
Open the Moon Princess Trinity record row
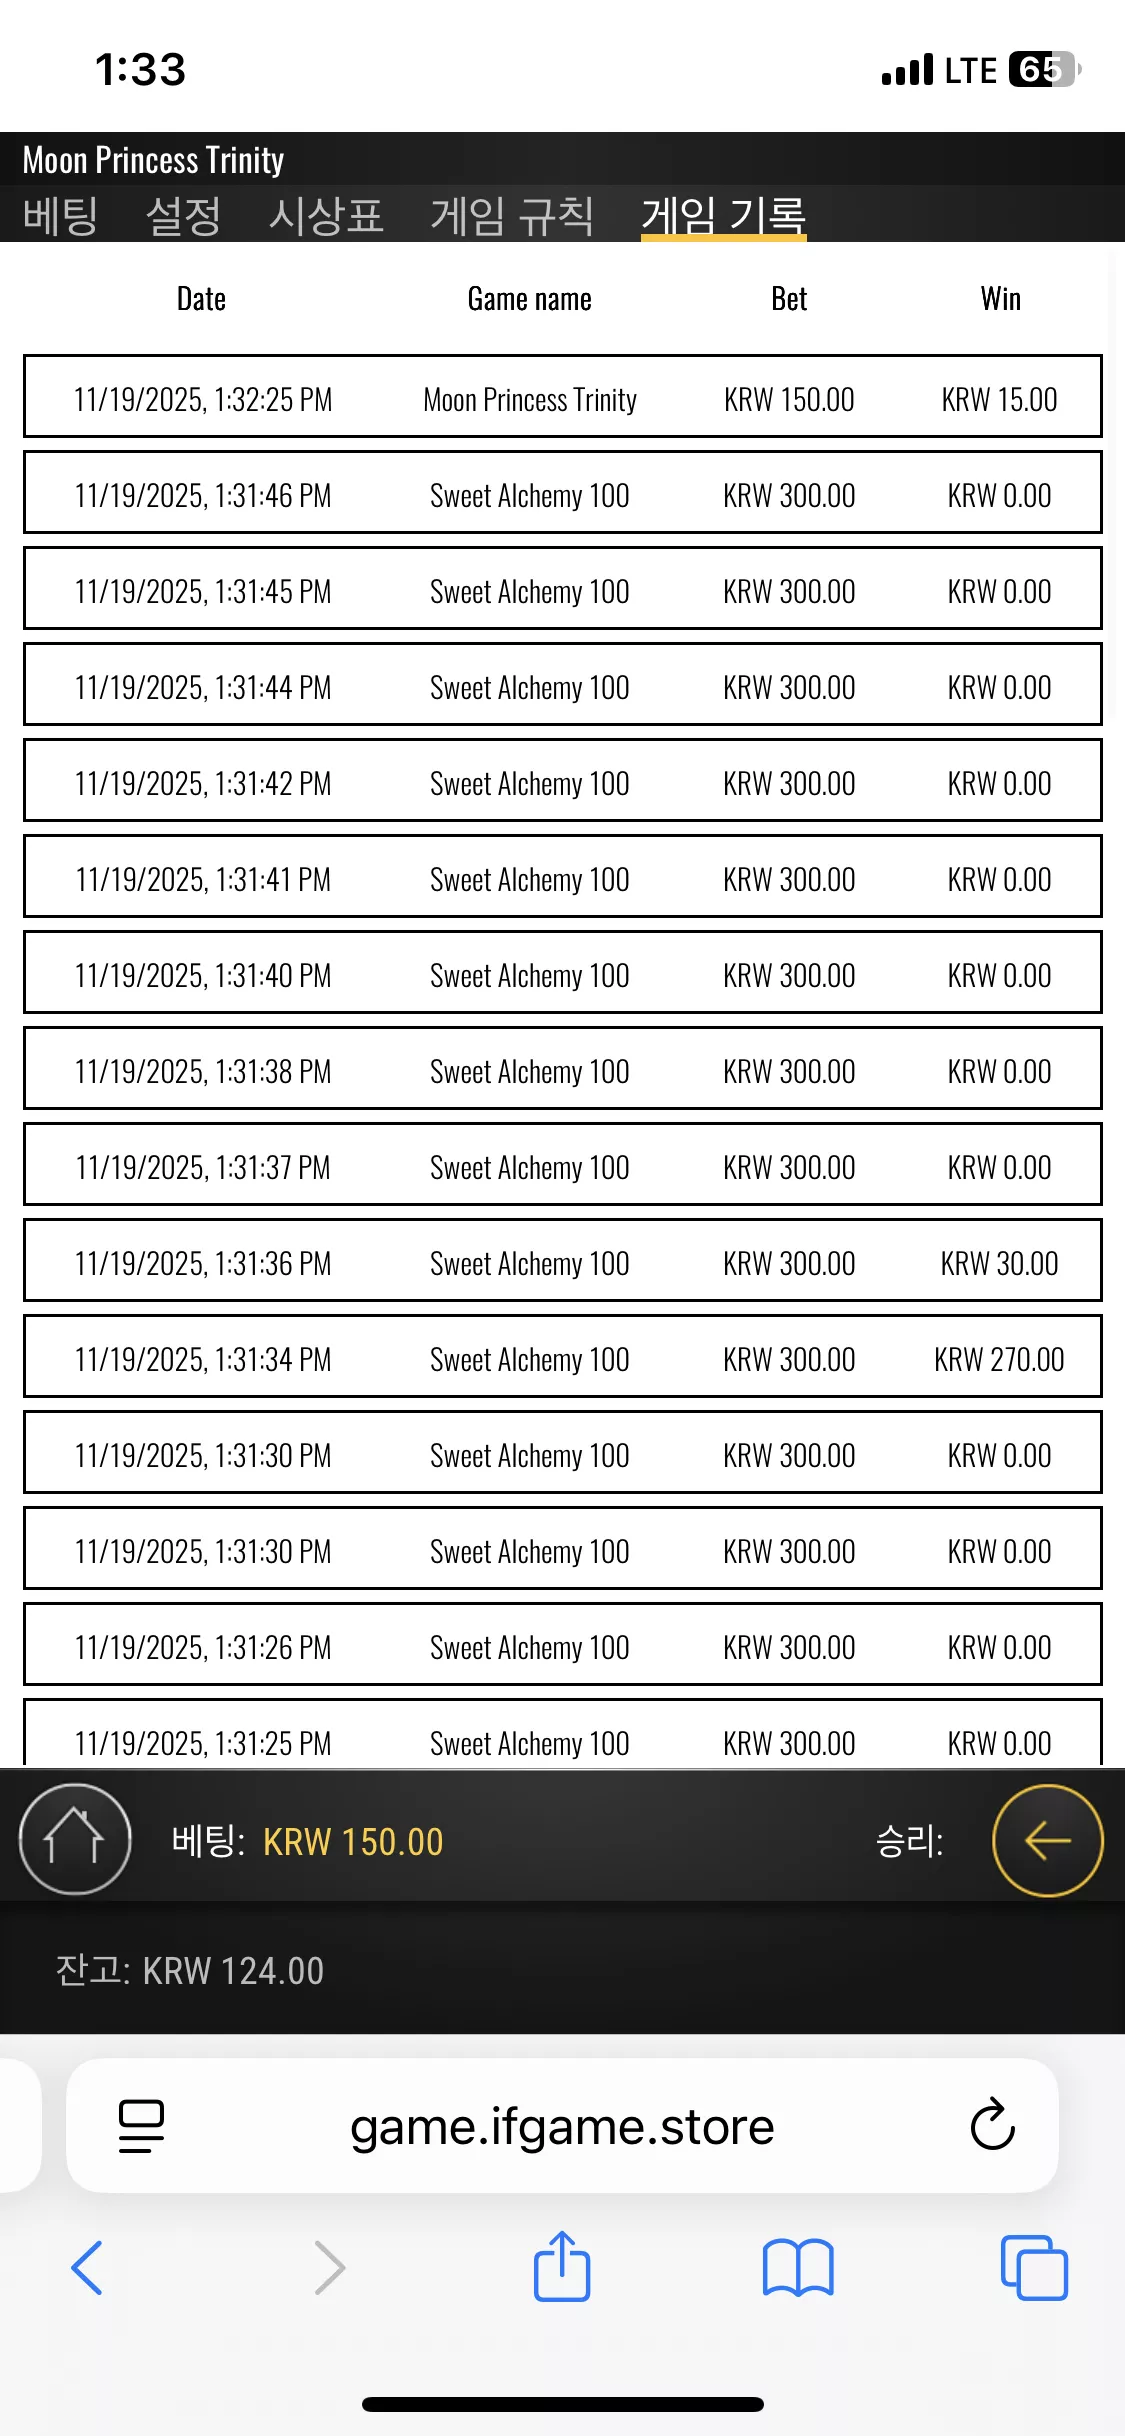(x=562, y=396)
